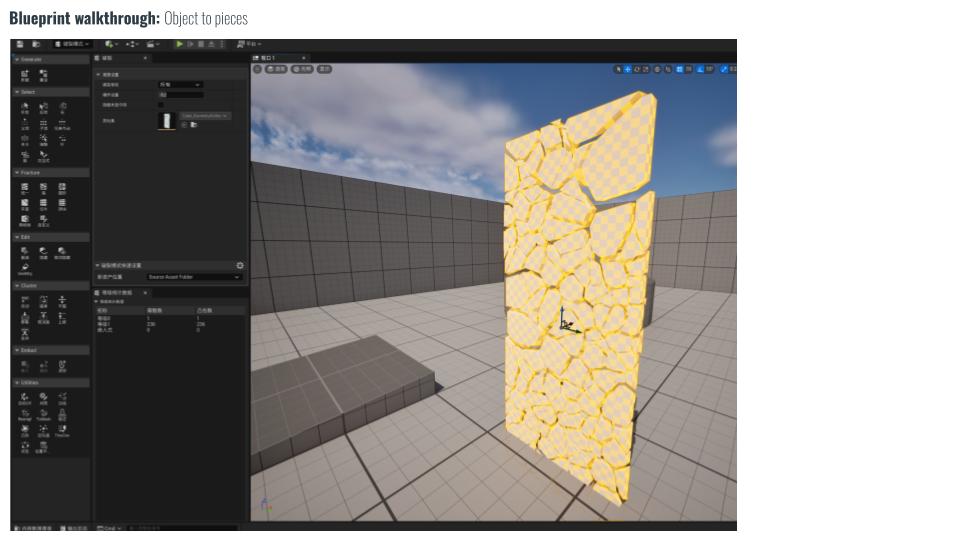The height and width of the screenshot is (540, 960).
Task: Click the first tool in Cluster section
Action: 25,301
